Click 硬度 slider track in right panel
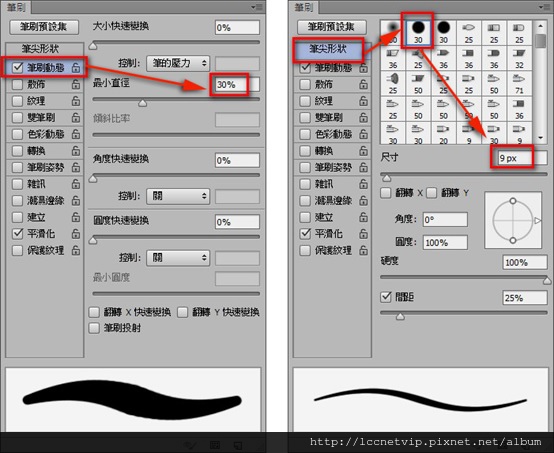Viewport: 554px width, 453px height. coord(464,277)
